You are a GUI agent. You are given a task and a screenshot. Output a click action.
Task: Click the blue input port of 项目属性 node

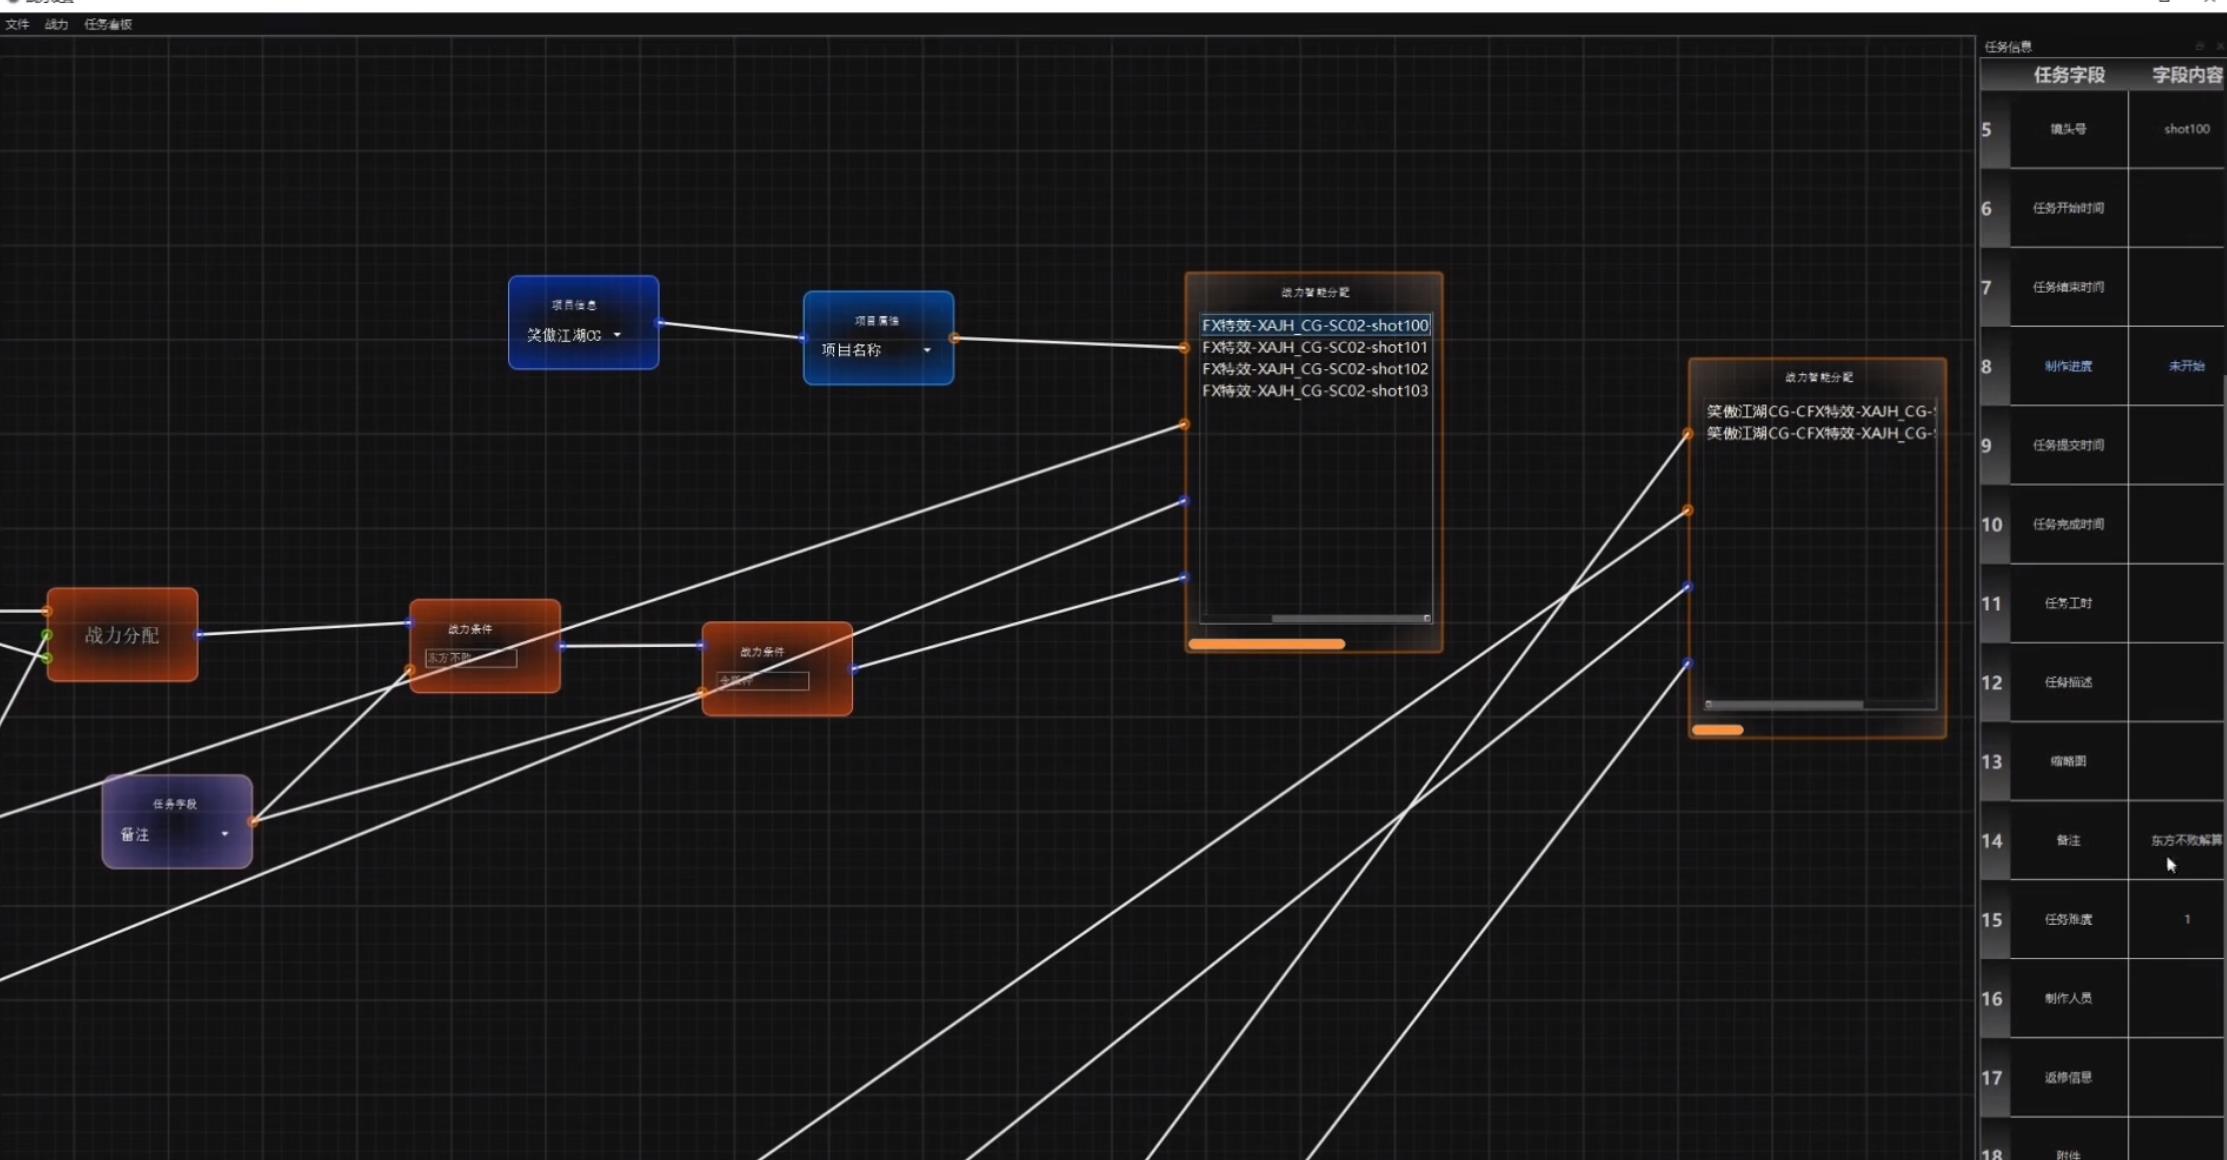pos(803,338)
